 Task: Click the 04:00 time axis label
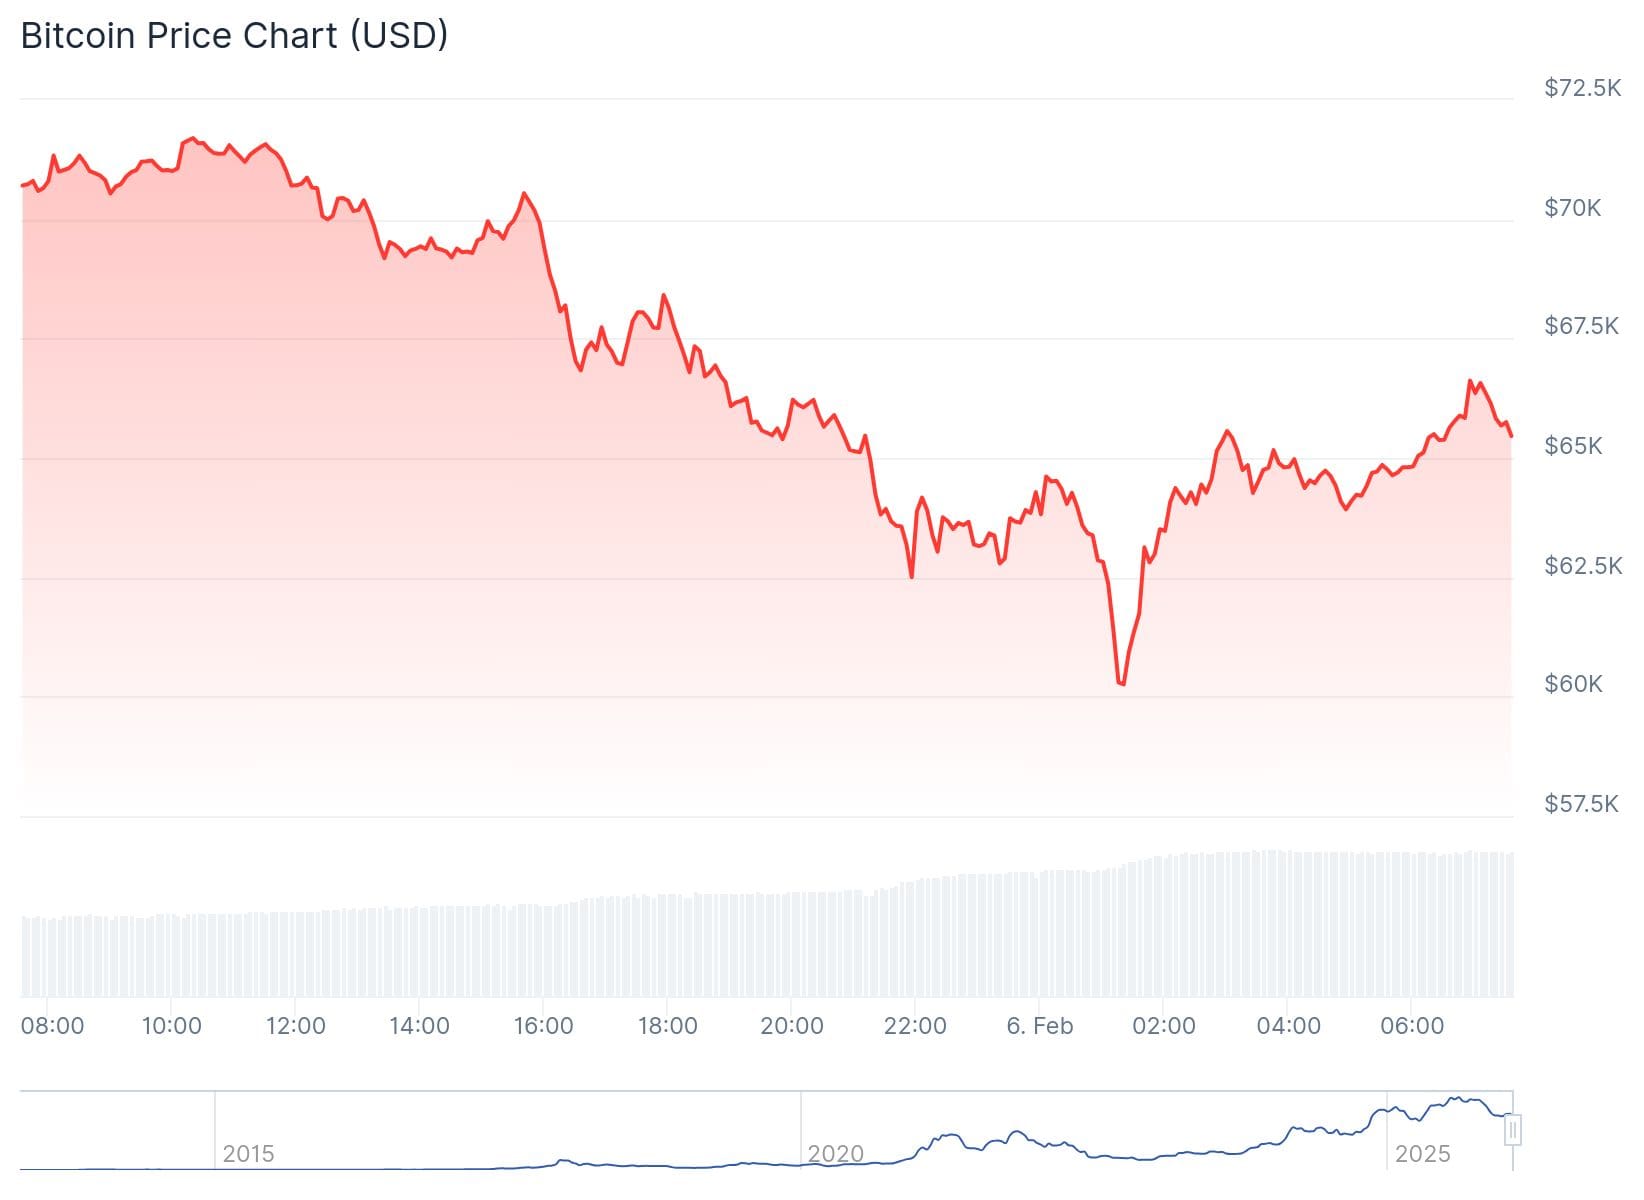click(1288, 1026)
